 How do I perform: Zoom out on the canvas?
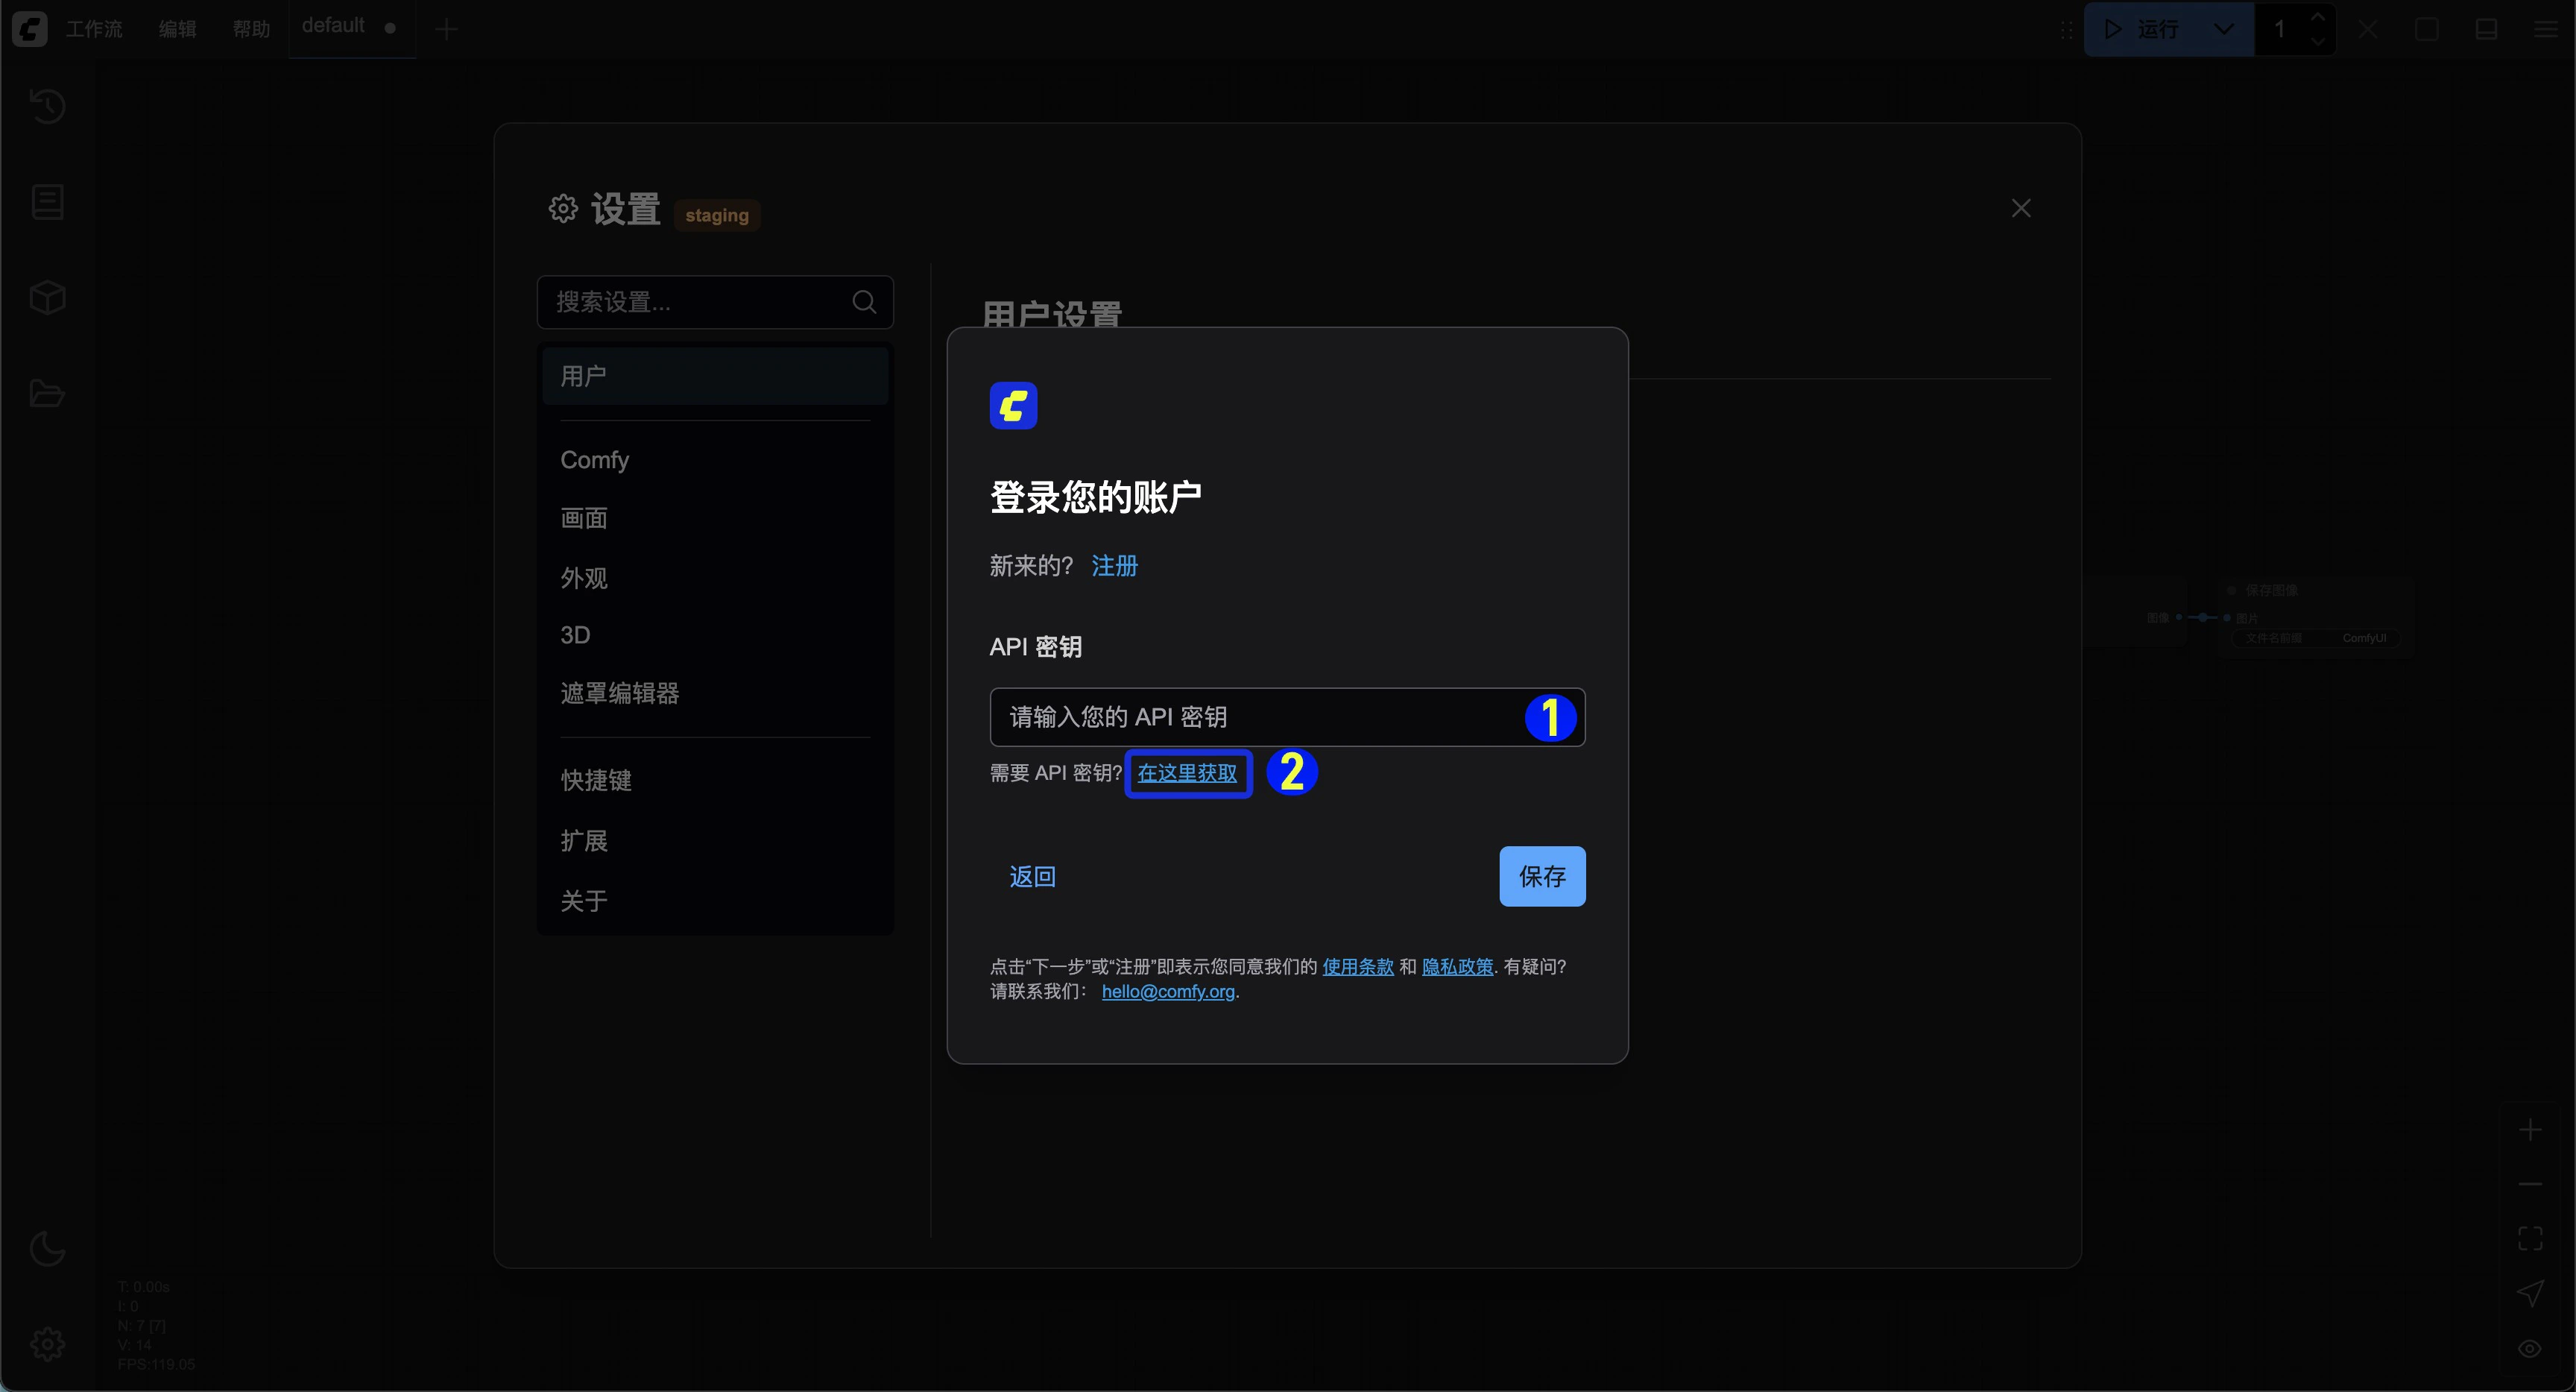pos(2531,1185)
